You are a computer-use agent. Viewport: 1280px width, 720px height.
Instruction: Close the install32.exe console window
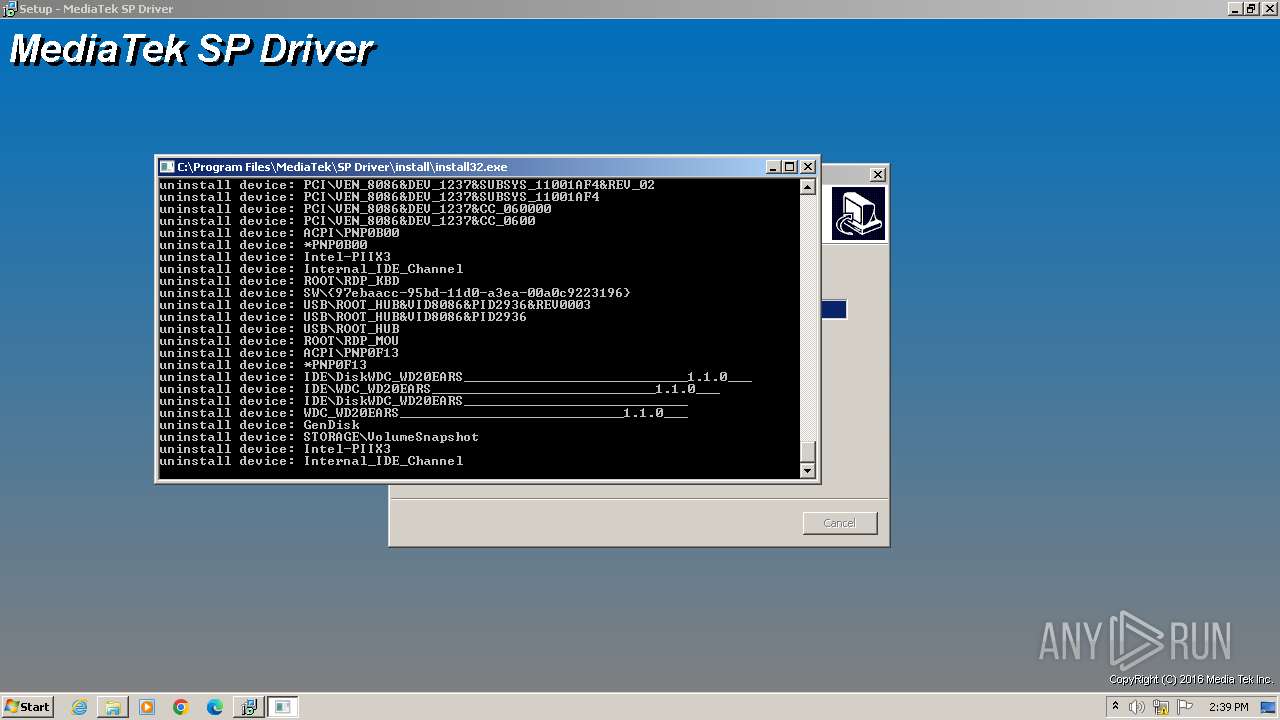pos(808,167)
